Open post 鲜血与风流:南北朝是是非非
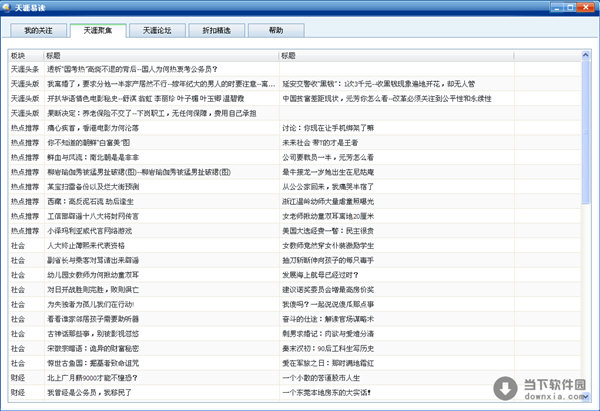600x411 pixels. click(x=93, y=157)
